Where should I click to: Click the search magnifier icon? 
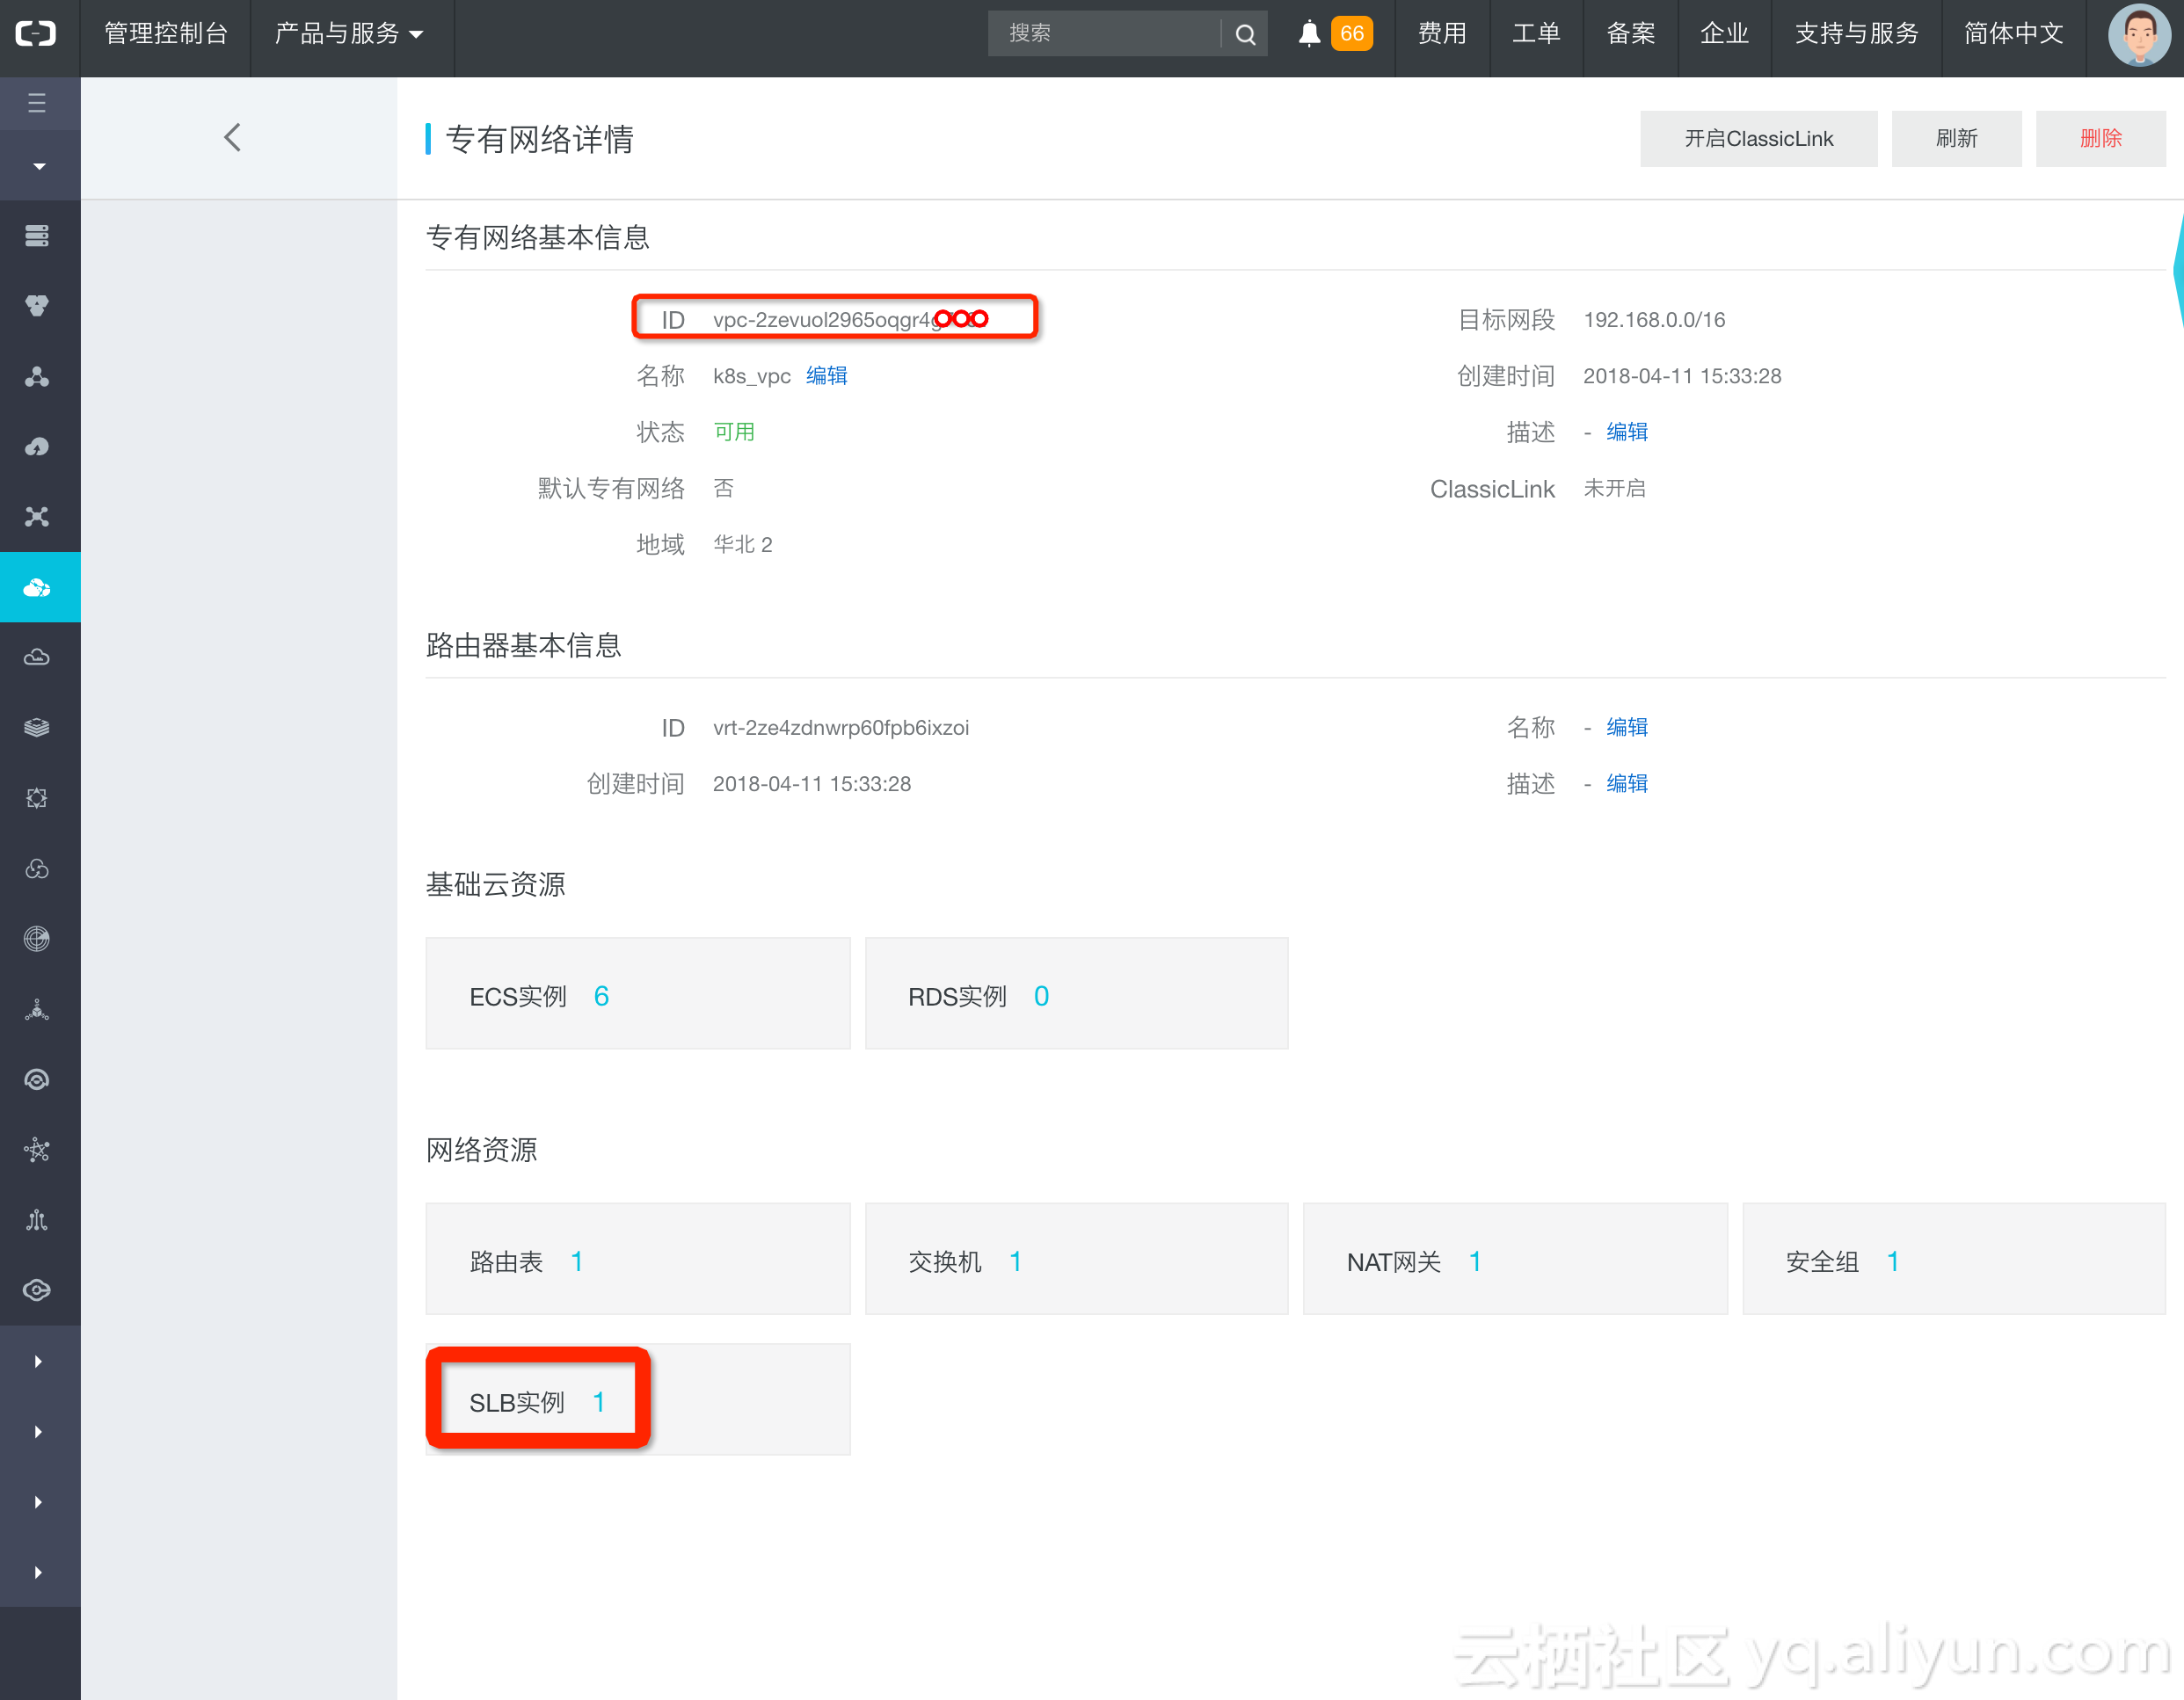pos(1245,35)
